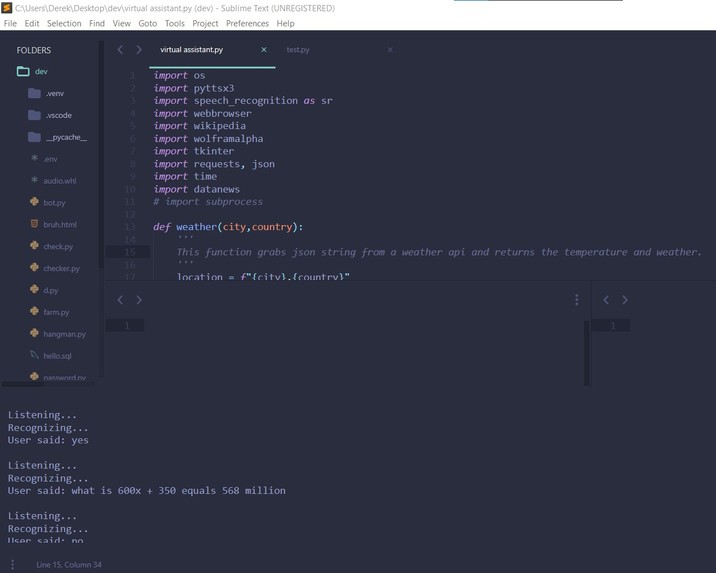Open bruh.html in the sidebar
Image resolution: width=716 pixels, height=573 pixels.
(x=60, y=225)
